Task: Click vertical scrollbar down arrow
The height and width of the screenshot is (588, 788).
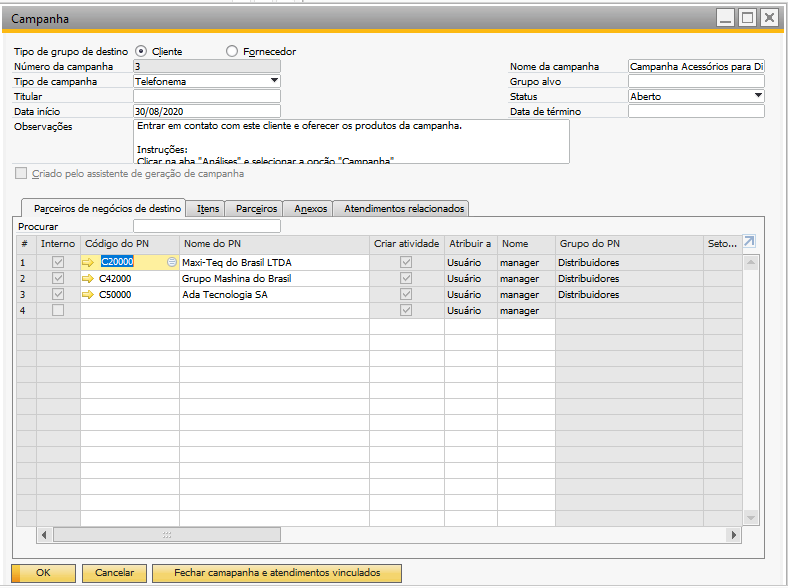Action: (x=751, y=518)
